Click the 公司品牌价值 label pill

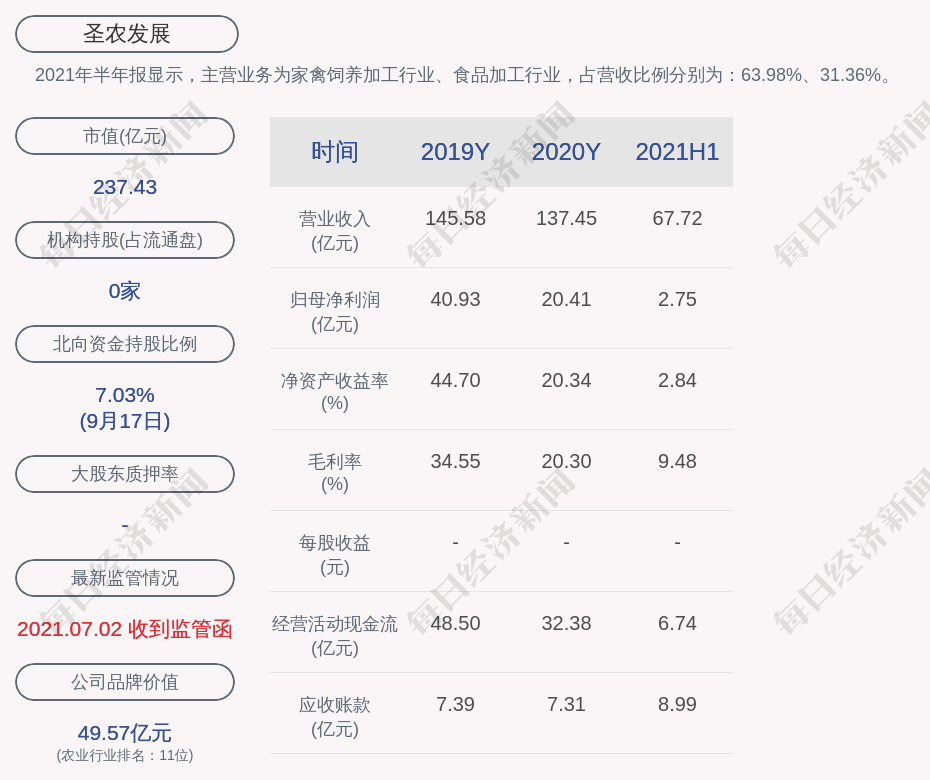125,682
